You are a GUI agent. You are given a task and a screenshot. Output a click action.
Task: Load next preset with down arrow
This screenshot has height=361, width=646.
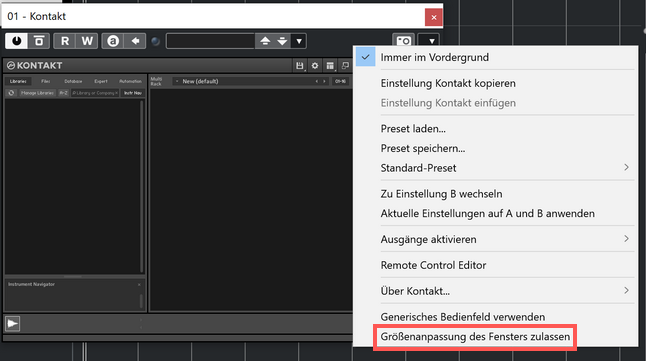(x=282, y=41)
